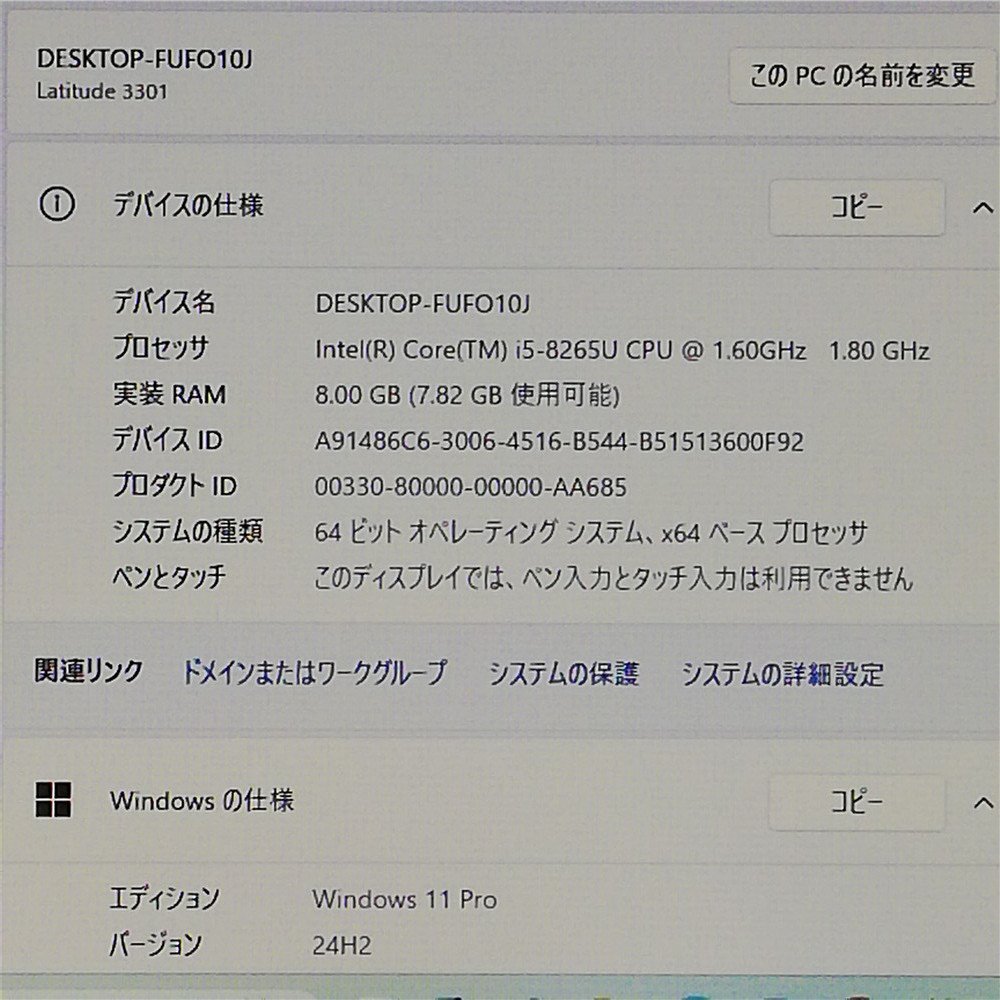Click the rename this PC button
Screen dimensions: 1000x1000
coord(863,76)
